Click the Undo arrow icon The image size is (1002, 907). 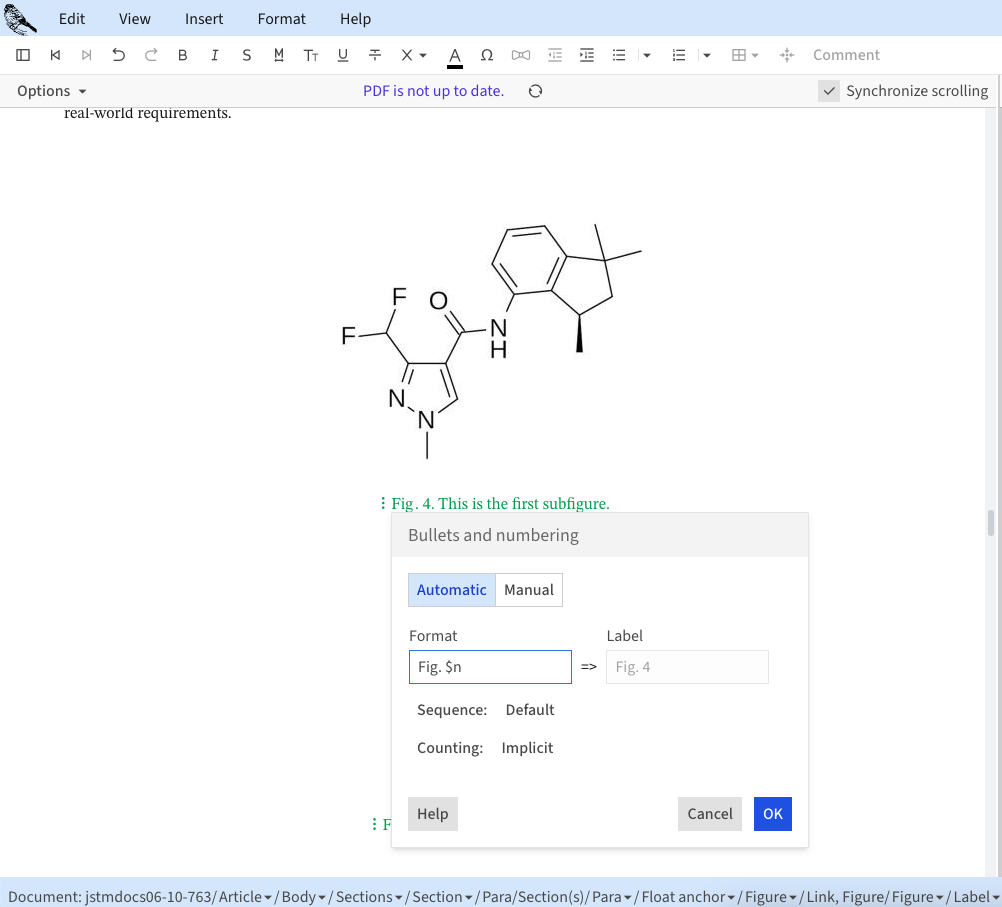pos(119,55)
